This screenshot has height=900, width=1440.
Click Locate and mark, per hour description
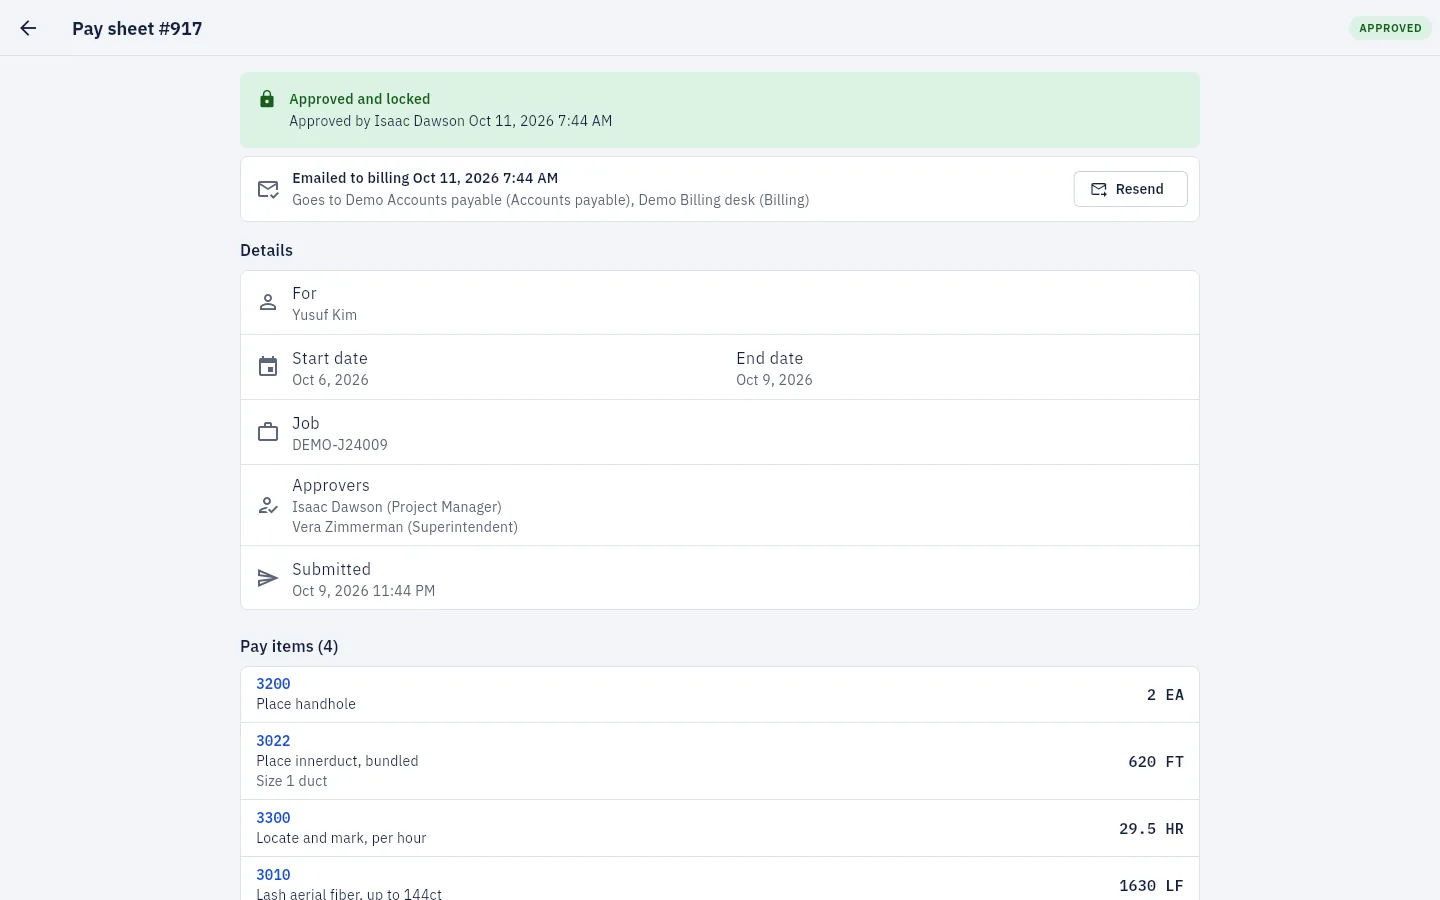click(x=341, y=838)
